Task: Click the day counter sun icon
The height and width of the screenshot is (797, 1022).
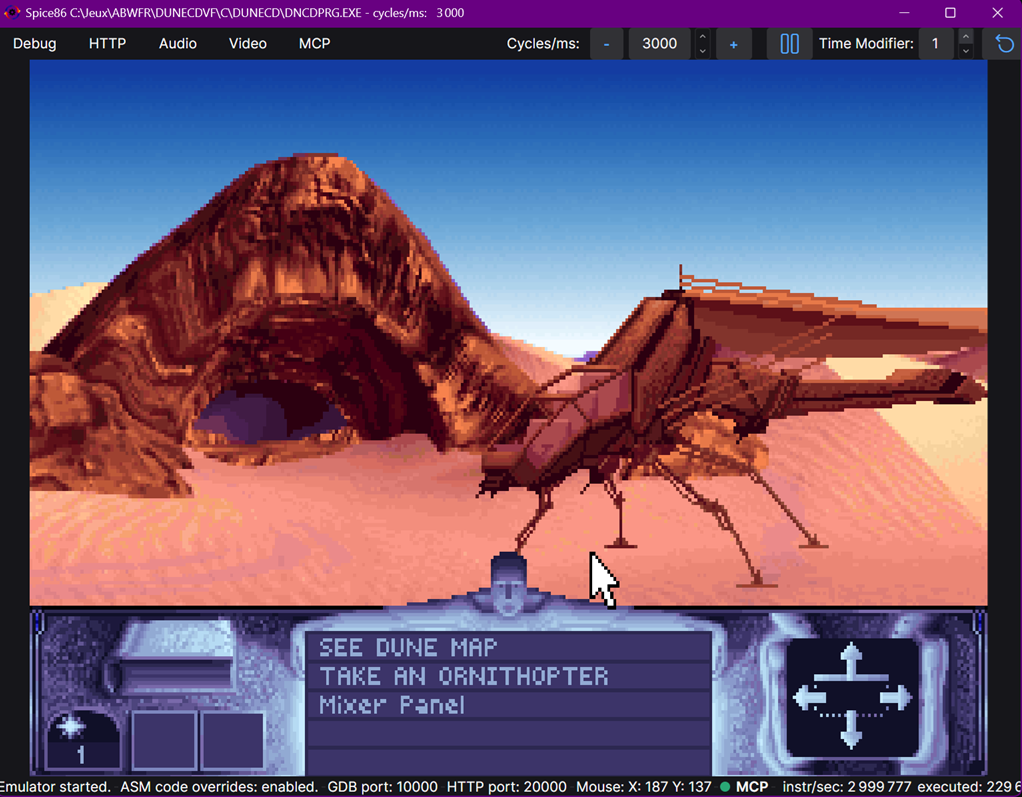Action: click(x=83, y=739)
